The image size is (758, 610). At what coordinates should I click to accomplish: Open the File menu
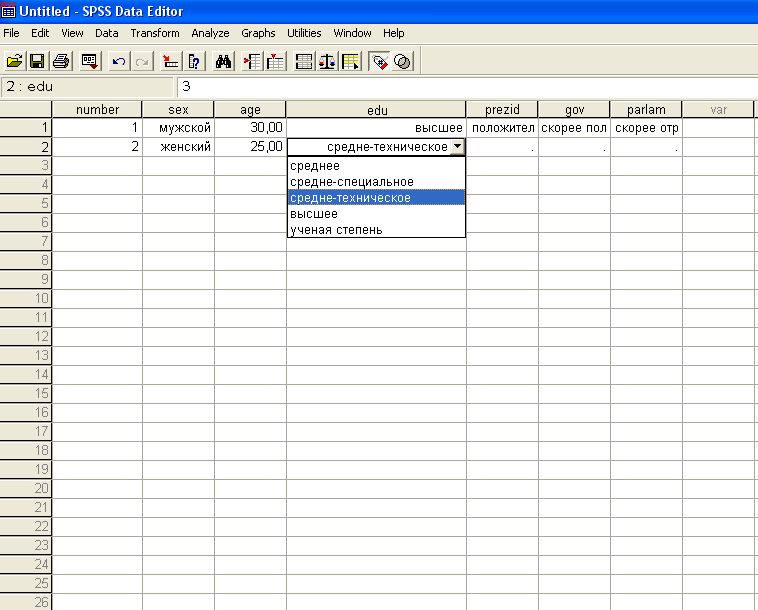11,33
